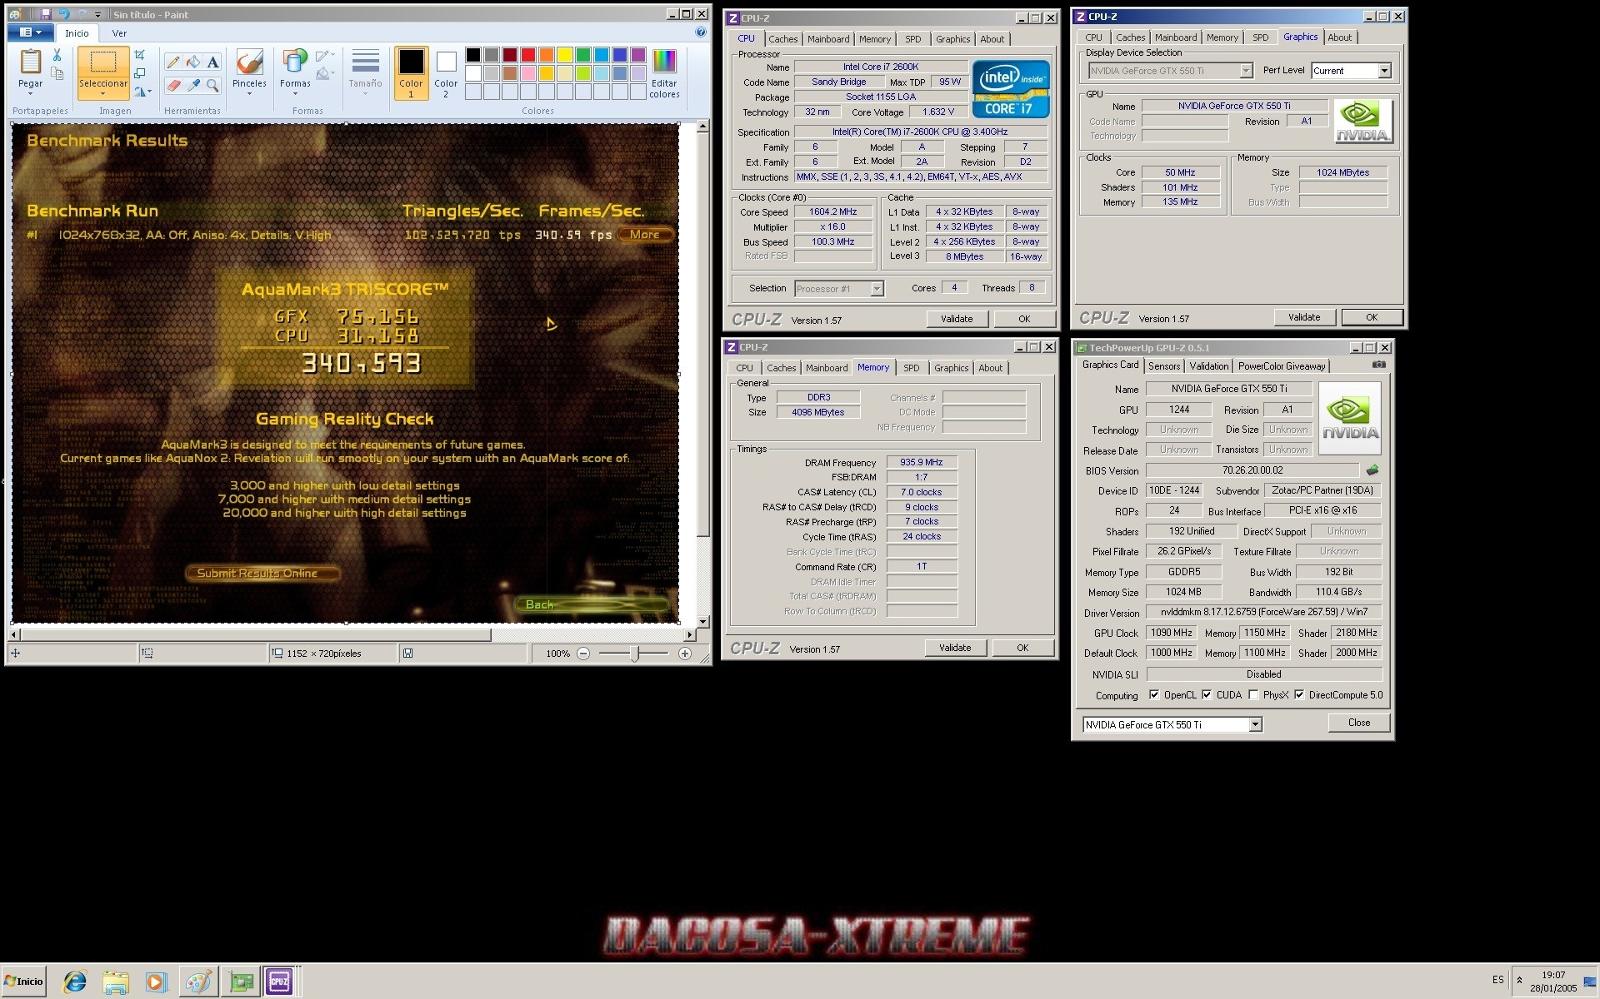Click the Pegar clipboard icon

31,62
